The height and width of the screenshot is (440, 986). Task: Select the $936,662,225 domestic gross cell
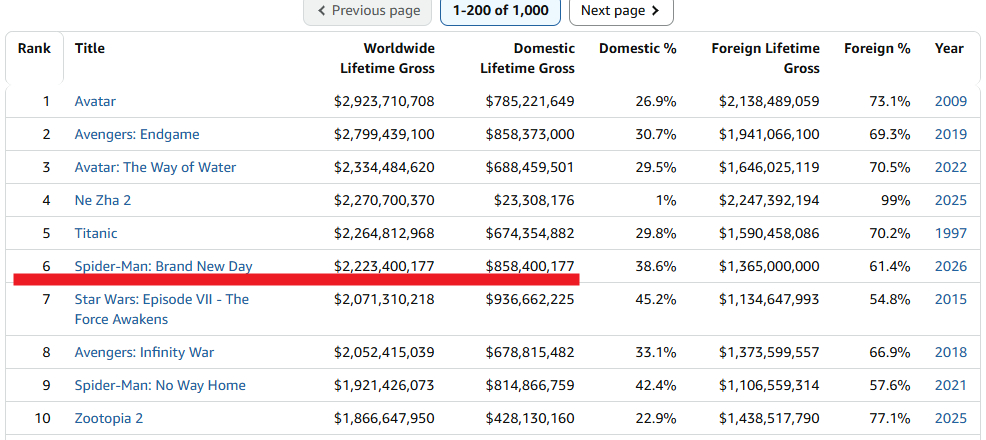coord(530,299)
